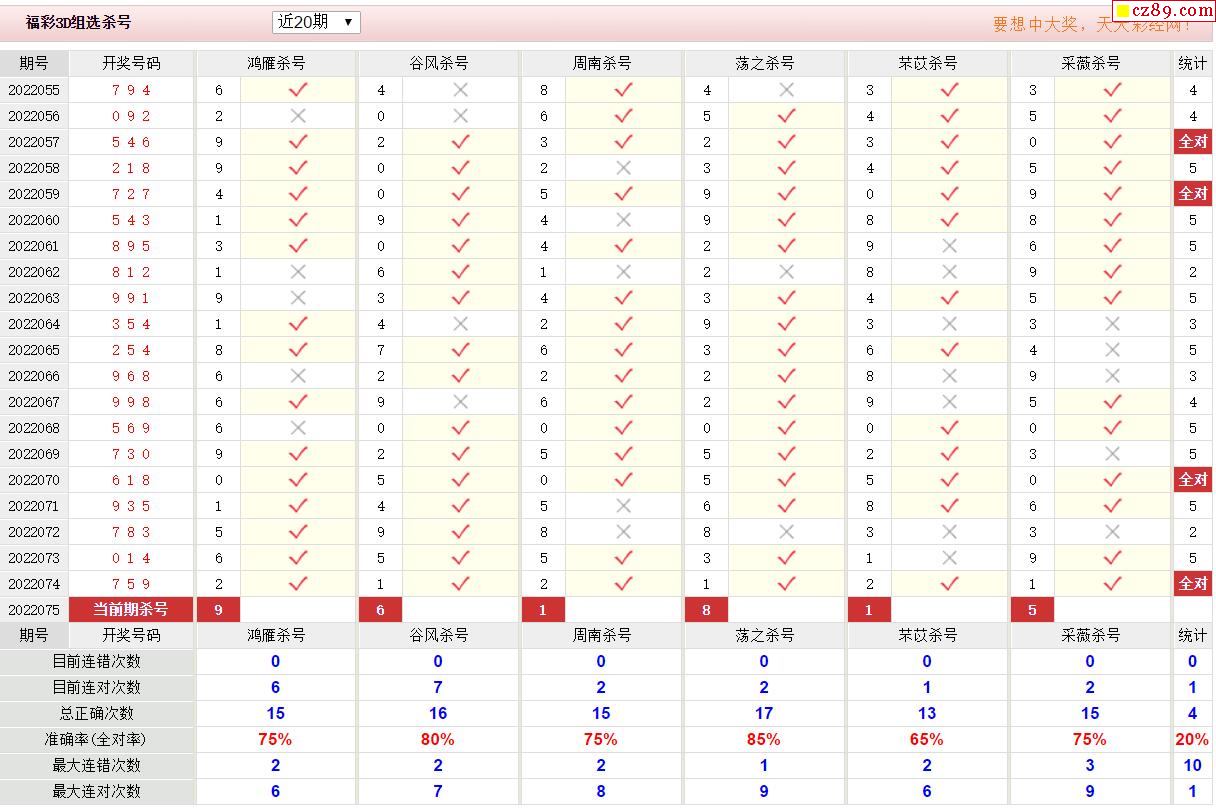Click winning numbers 0 9 2

131,116
